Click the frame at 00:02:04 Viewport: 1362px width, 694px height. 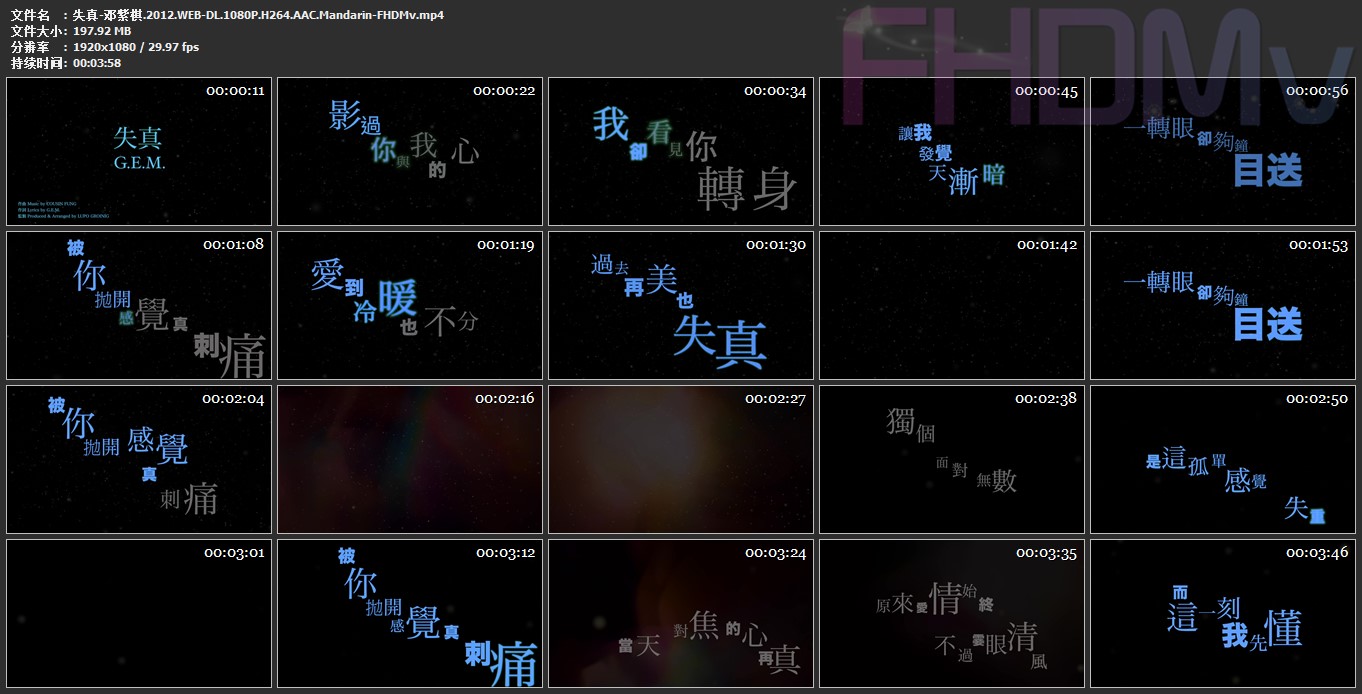tap(139, 460)
